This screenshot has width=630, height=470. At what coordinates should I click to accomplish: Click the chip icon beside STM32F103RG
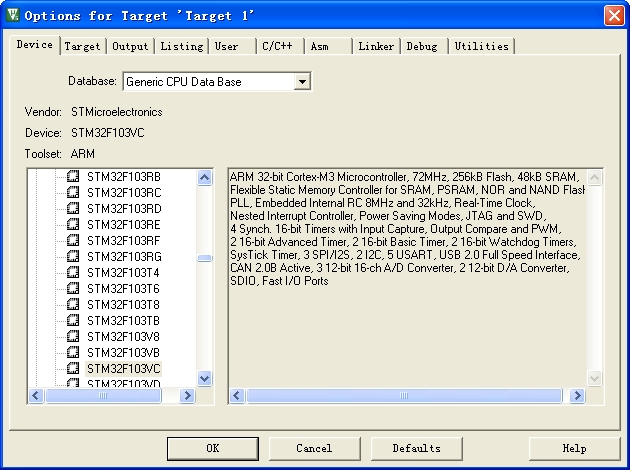tap(73, 256)
